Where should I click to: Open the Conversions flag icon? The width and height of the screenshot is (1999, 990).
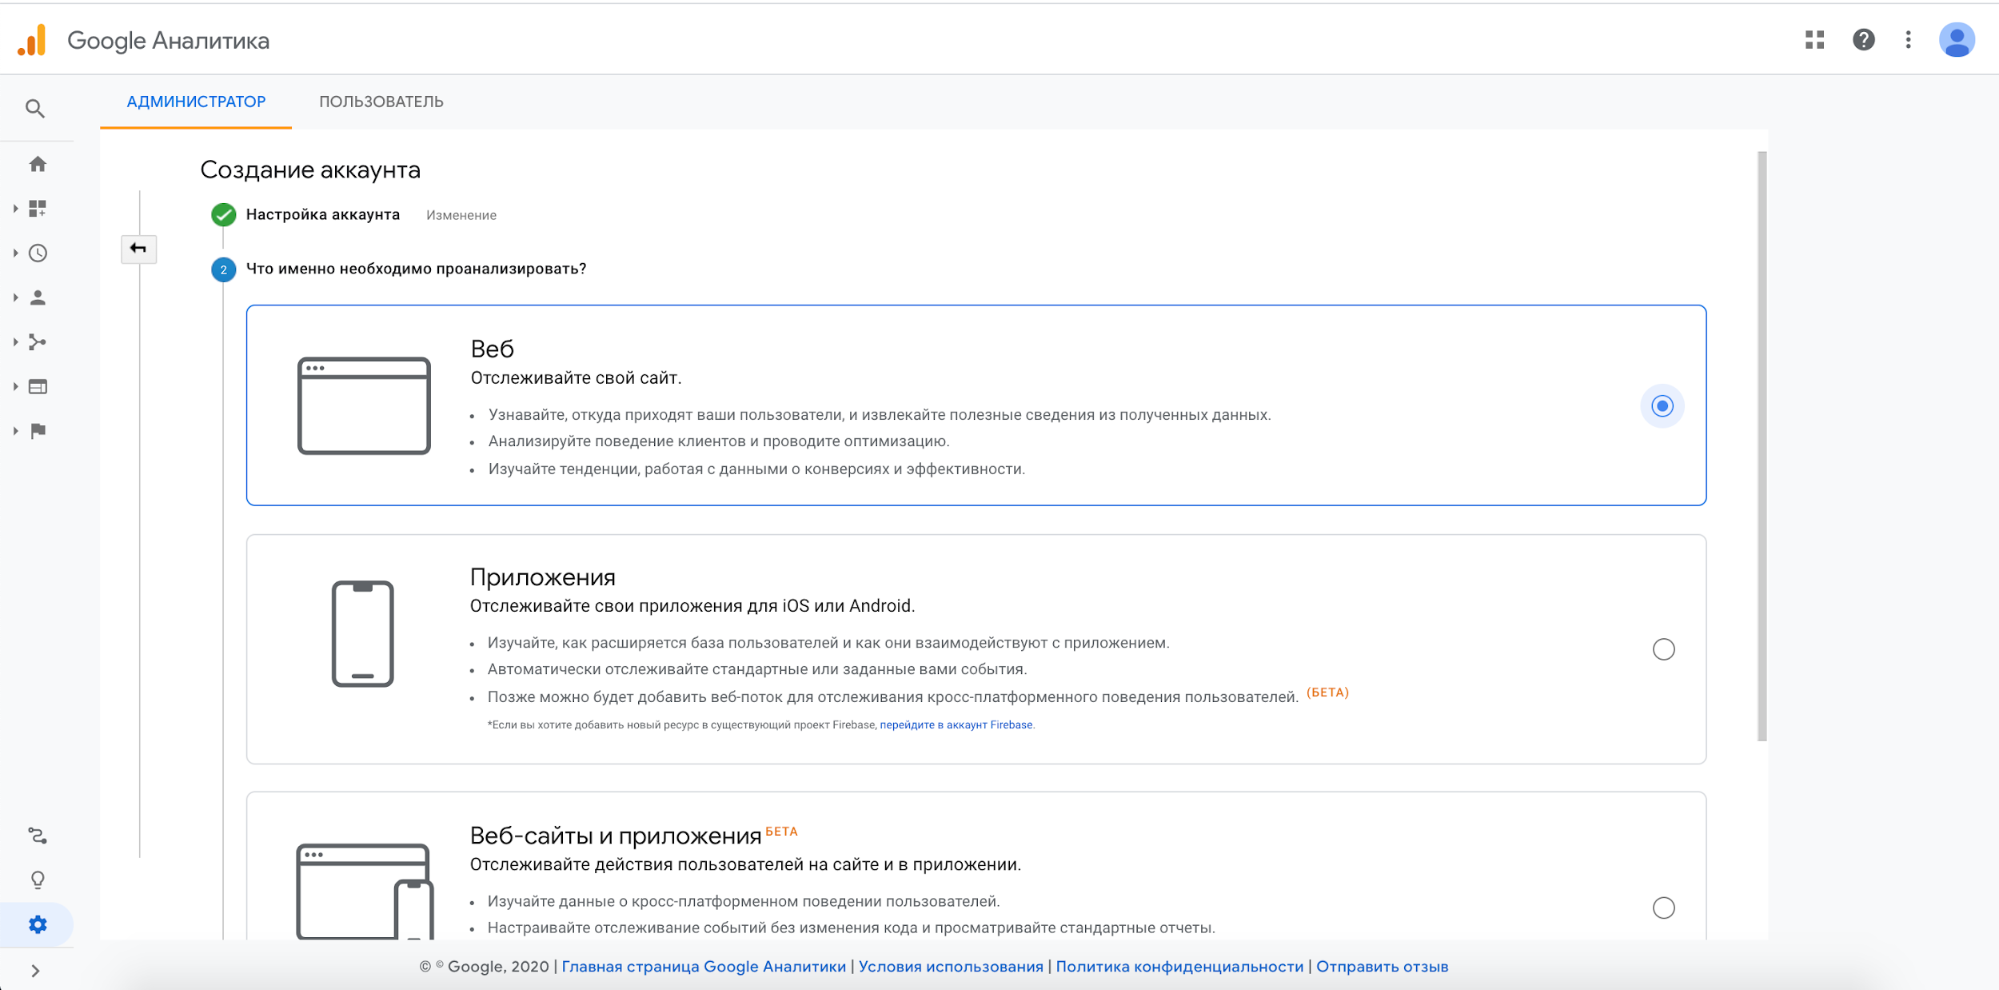pyautogui.click(x=38, y=431)
